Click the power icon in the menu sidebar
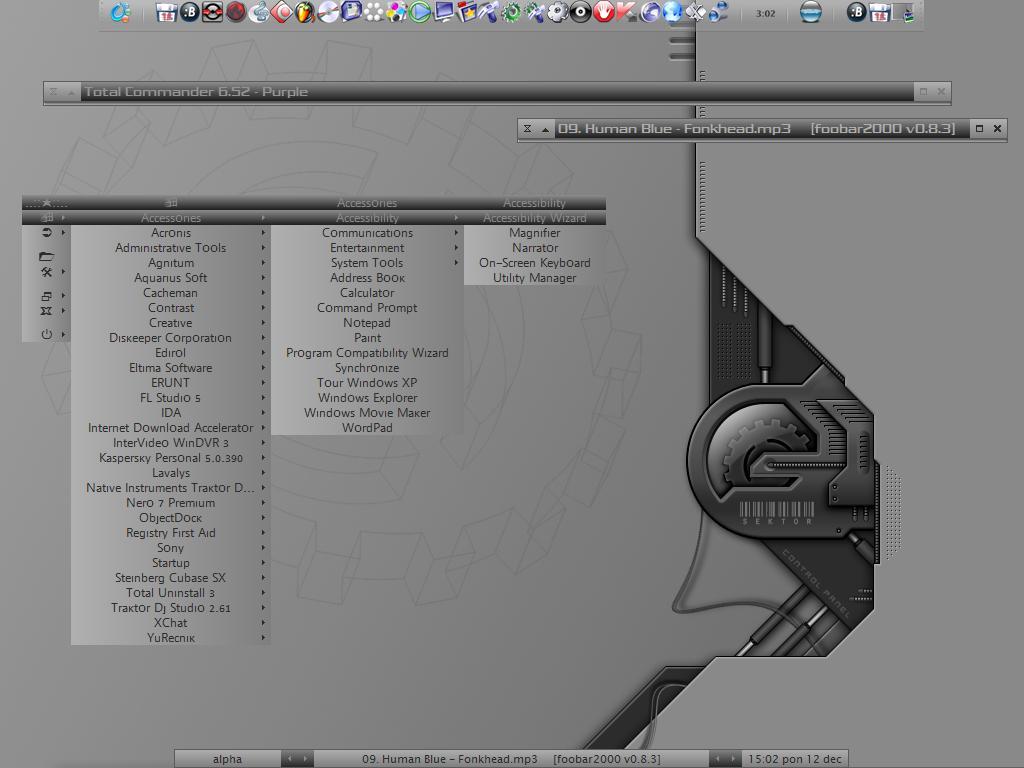The height and width of the screenshot is (768, 1024). (46, 334)
